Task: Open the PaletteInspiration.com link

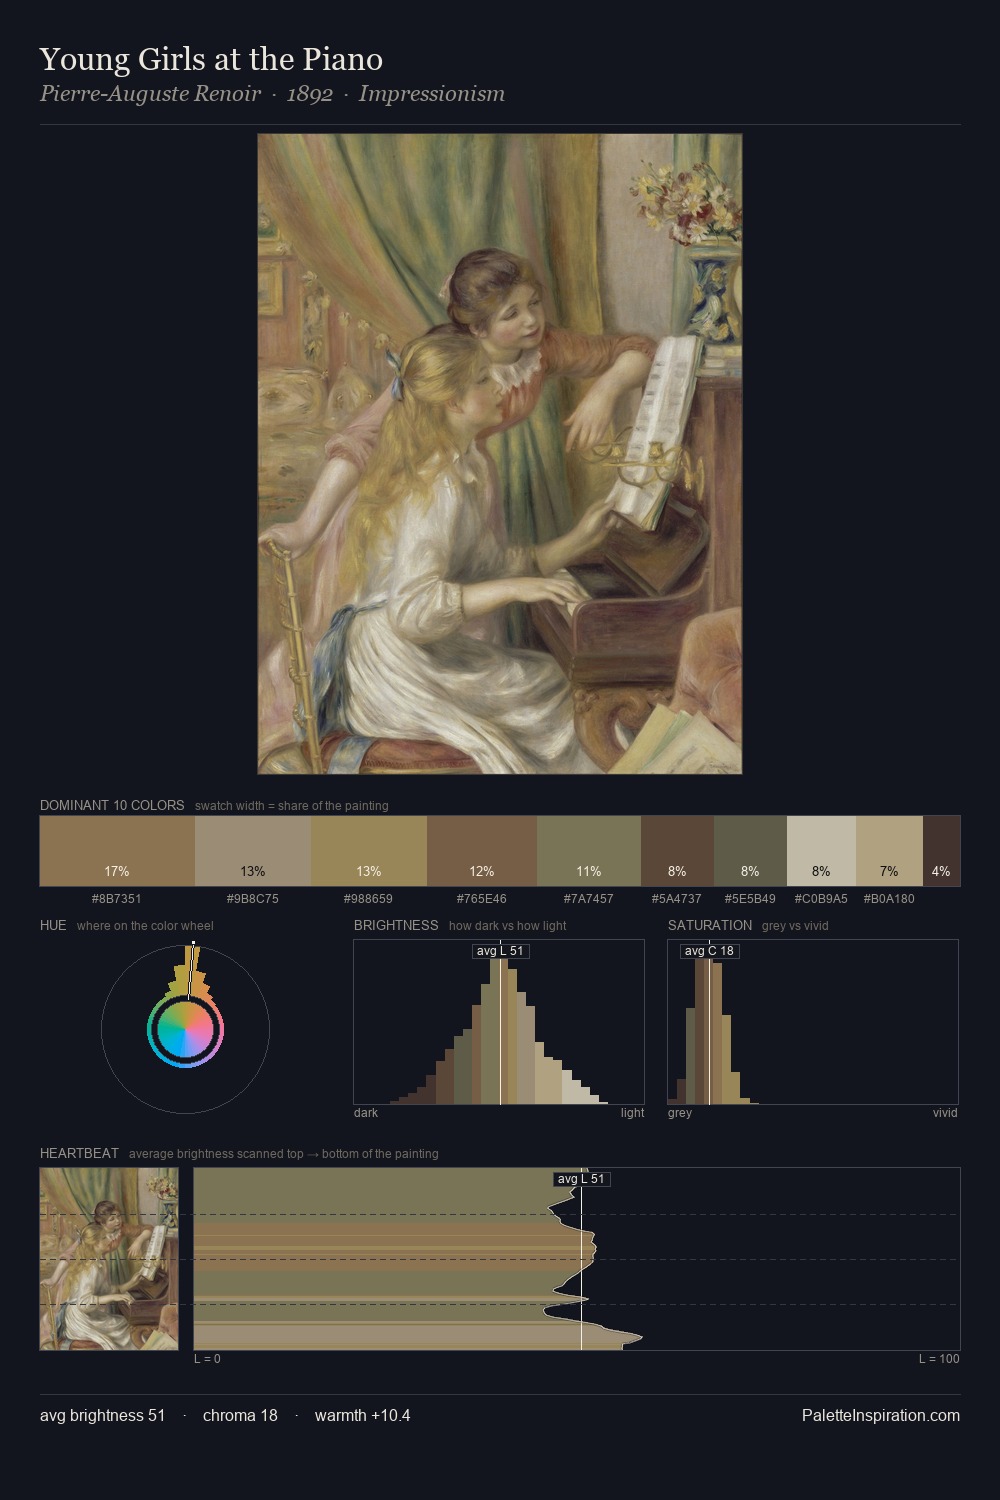Action: [881, 1415]
